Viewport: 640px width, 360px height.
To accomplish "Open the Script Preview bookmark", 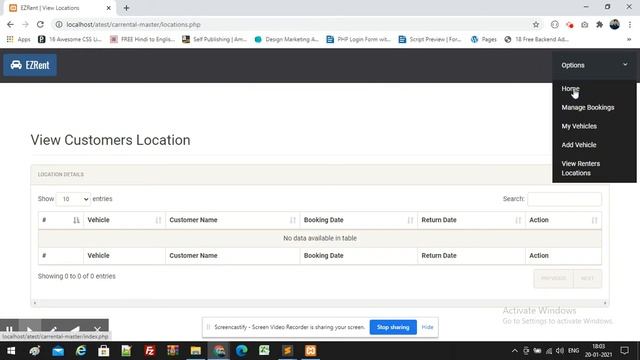I will pyautogui.click(x=430, y=39).
